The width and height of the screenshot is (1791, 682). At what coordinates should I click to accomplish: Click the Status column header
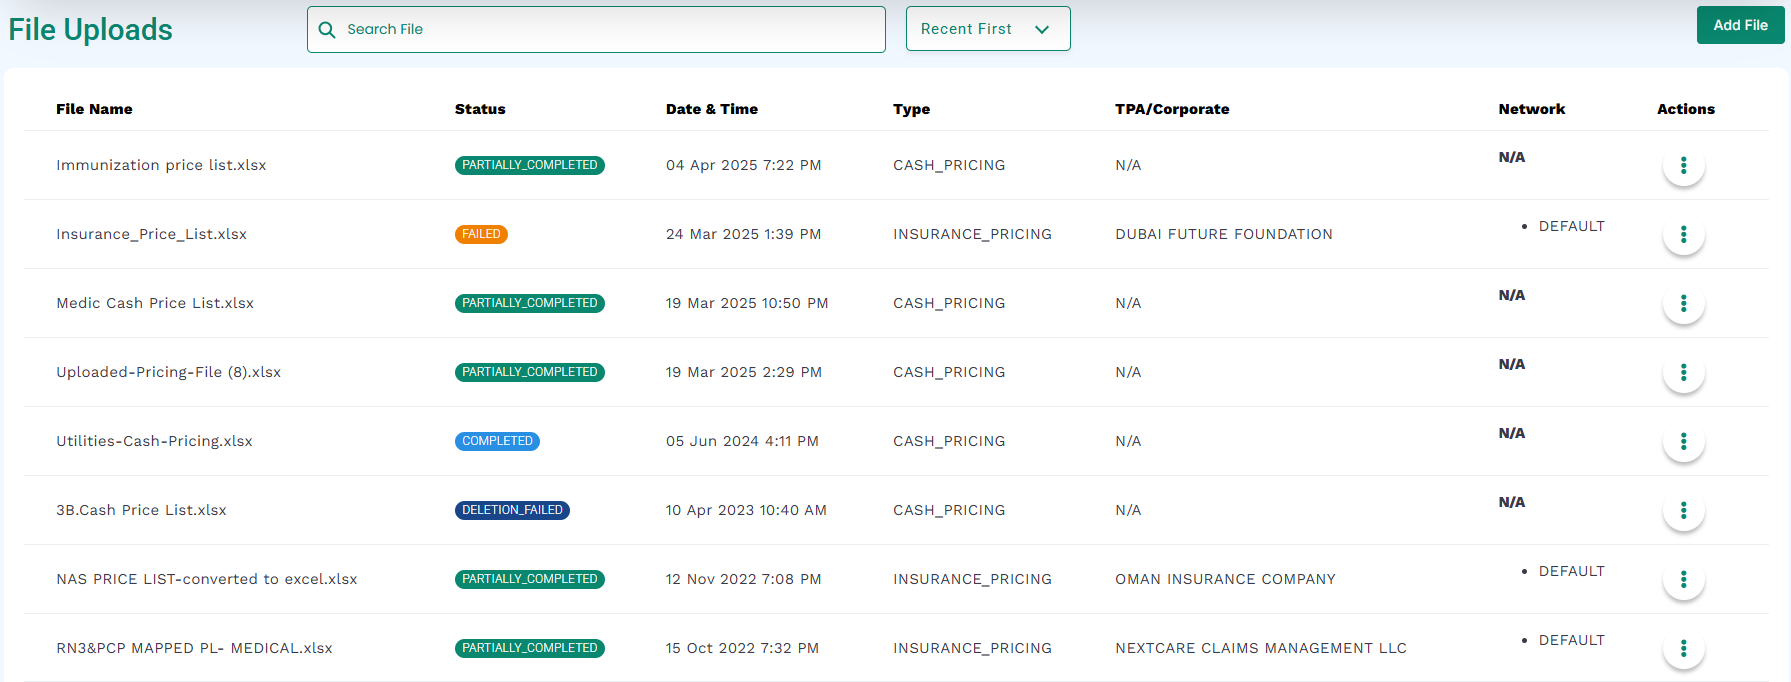point(480,109)
